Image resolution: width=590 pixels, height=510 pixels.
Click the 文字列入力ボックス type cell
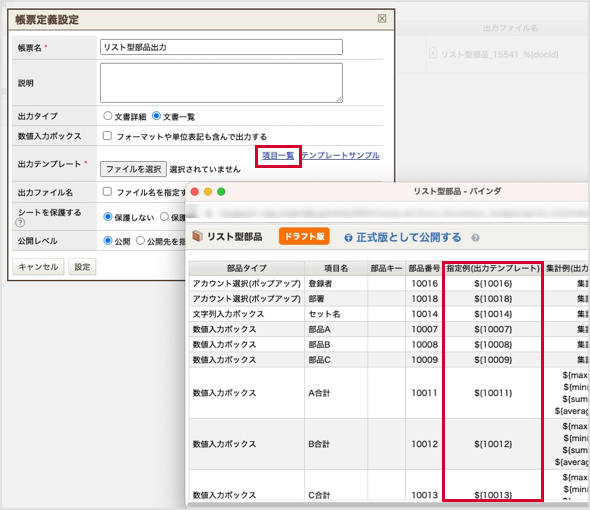[x=246, y=314]
